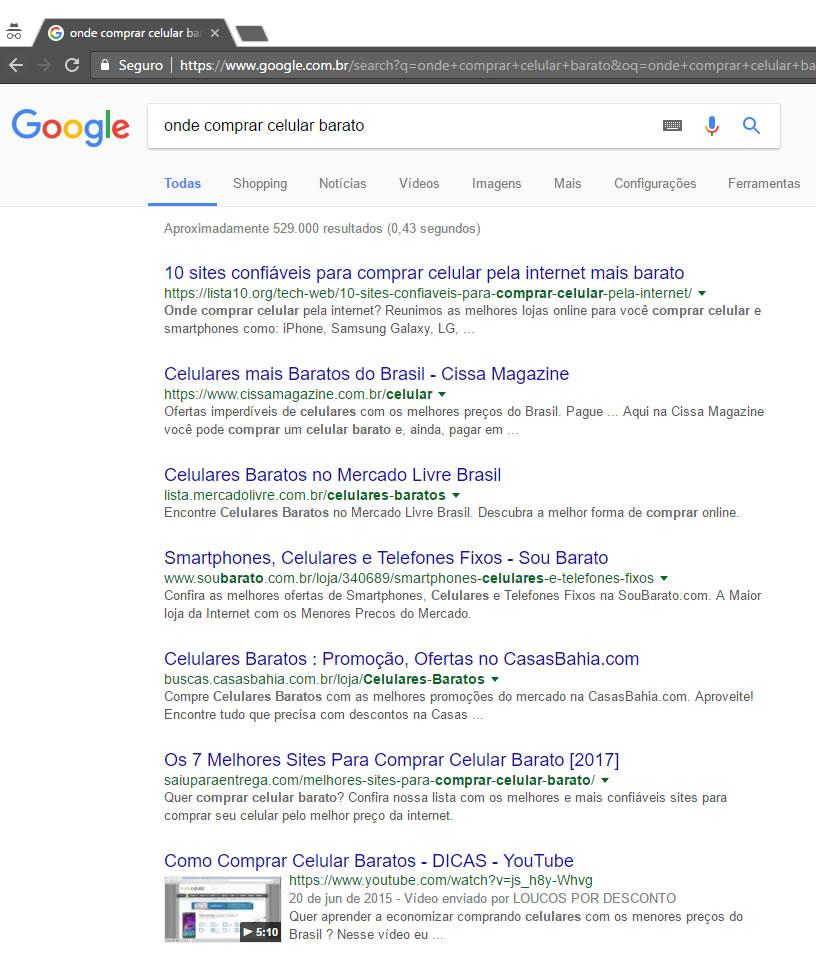This screenshot has height=960, width=816.
Task: Open the Configurações menu
Action: 655,184
